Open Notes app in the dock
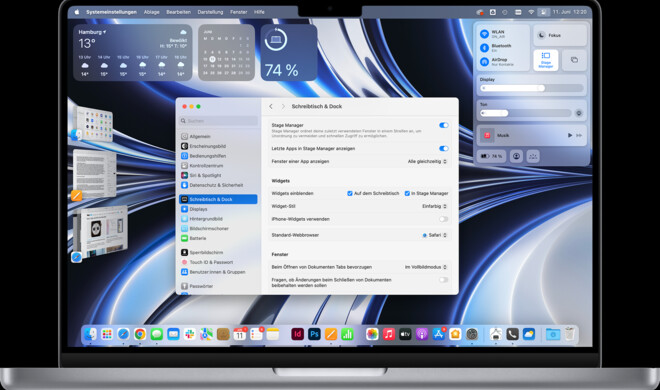Screen dimensions: 660x390 [x=273, y=334]
